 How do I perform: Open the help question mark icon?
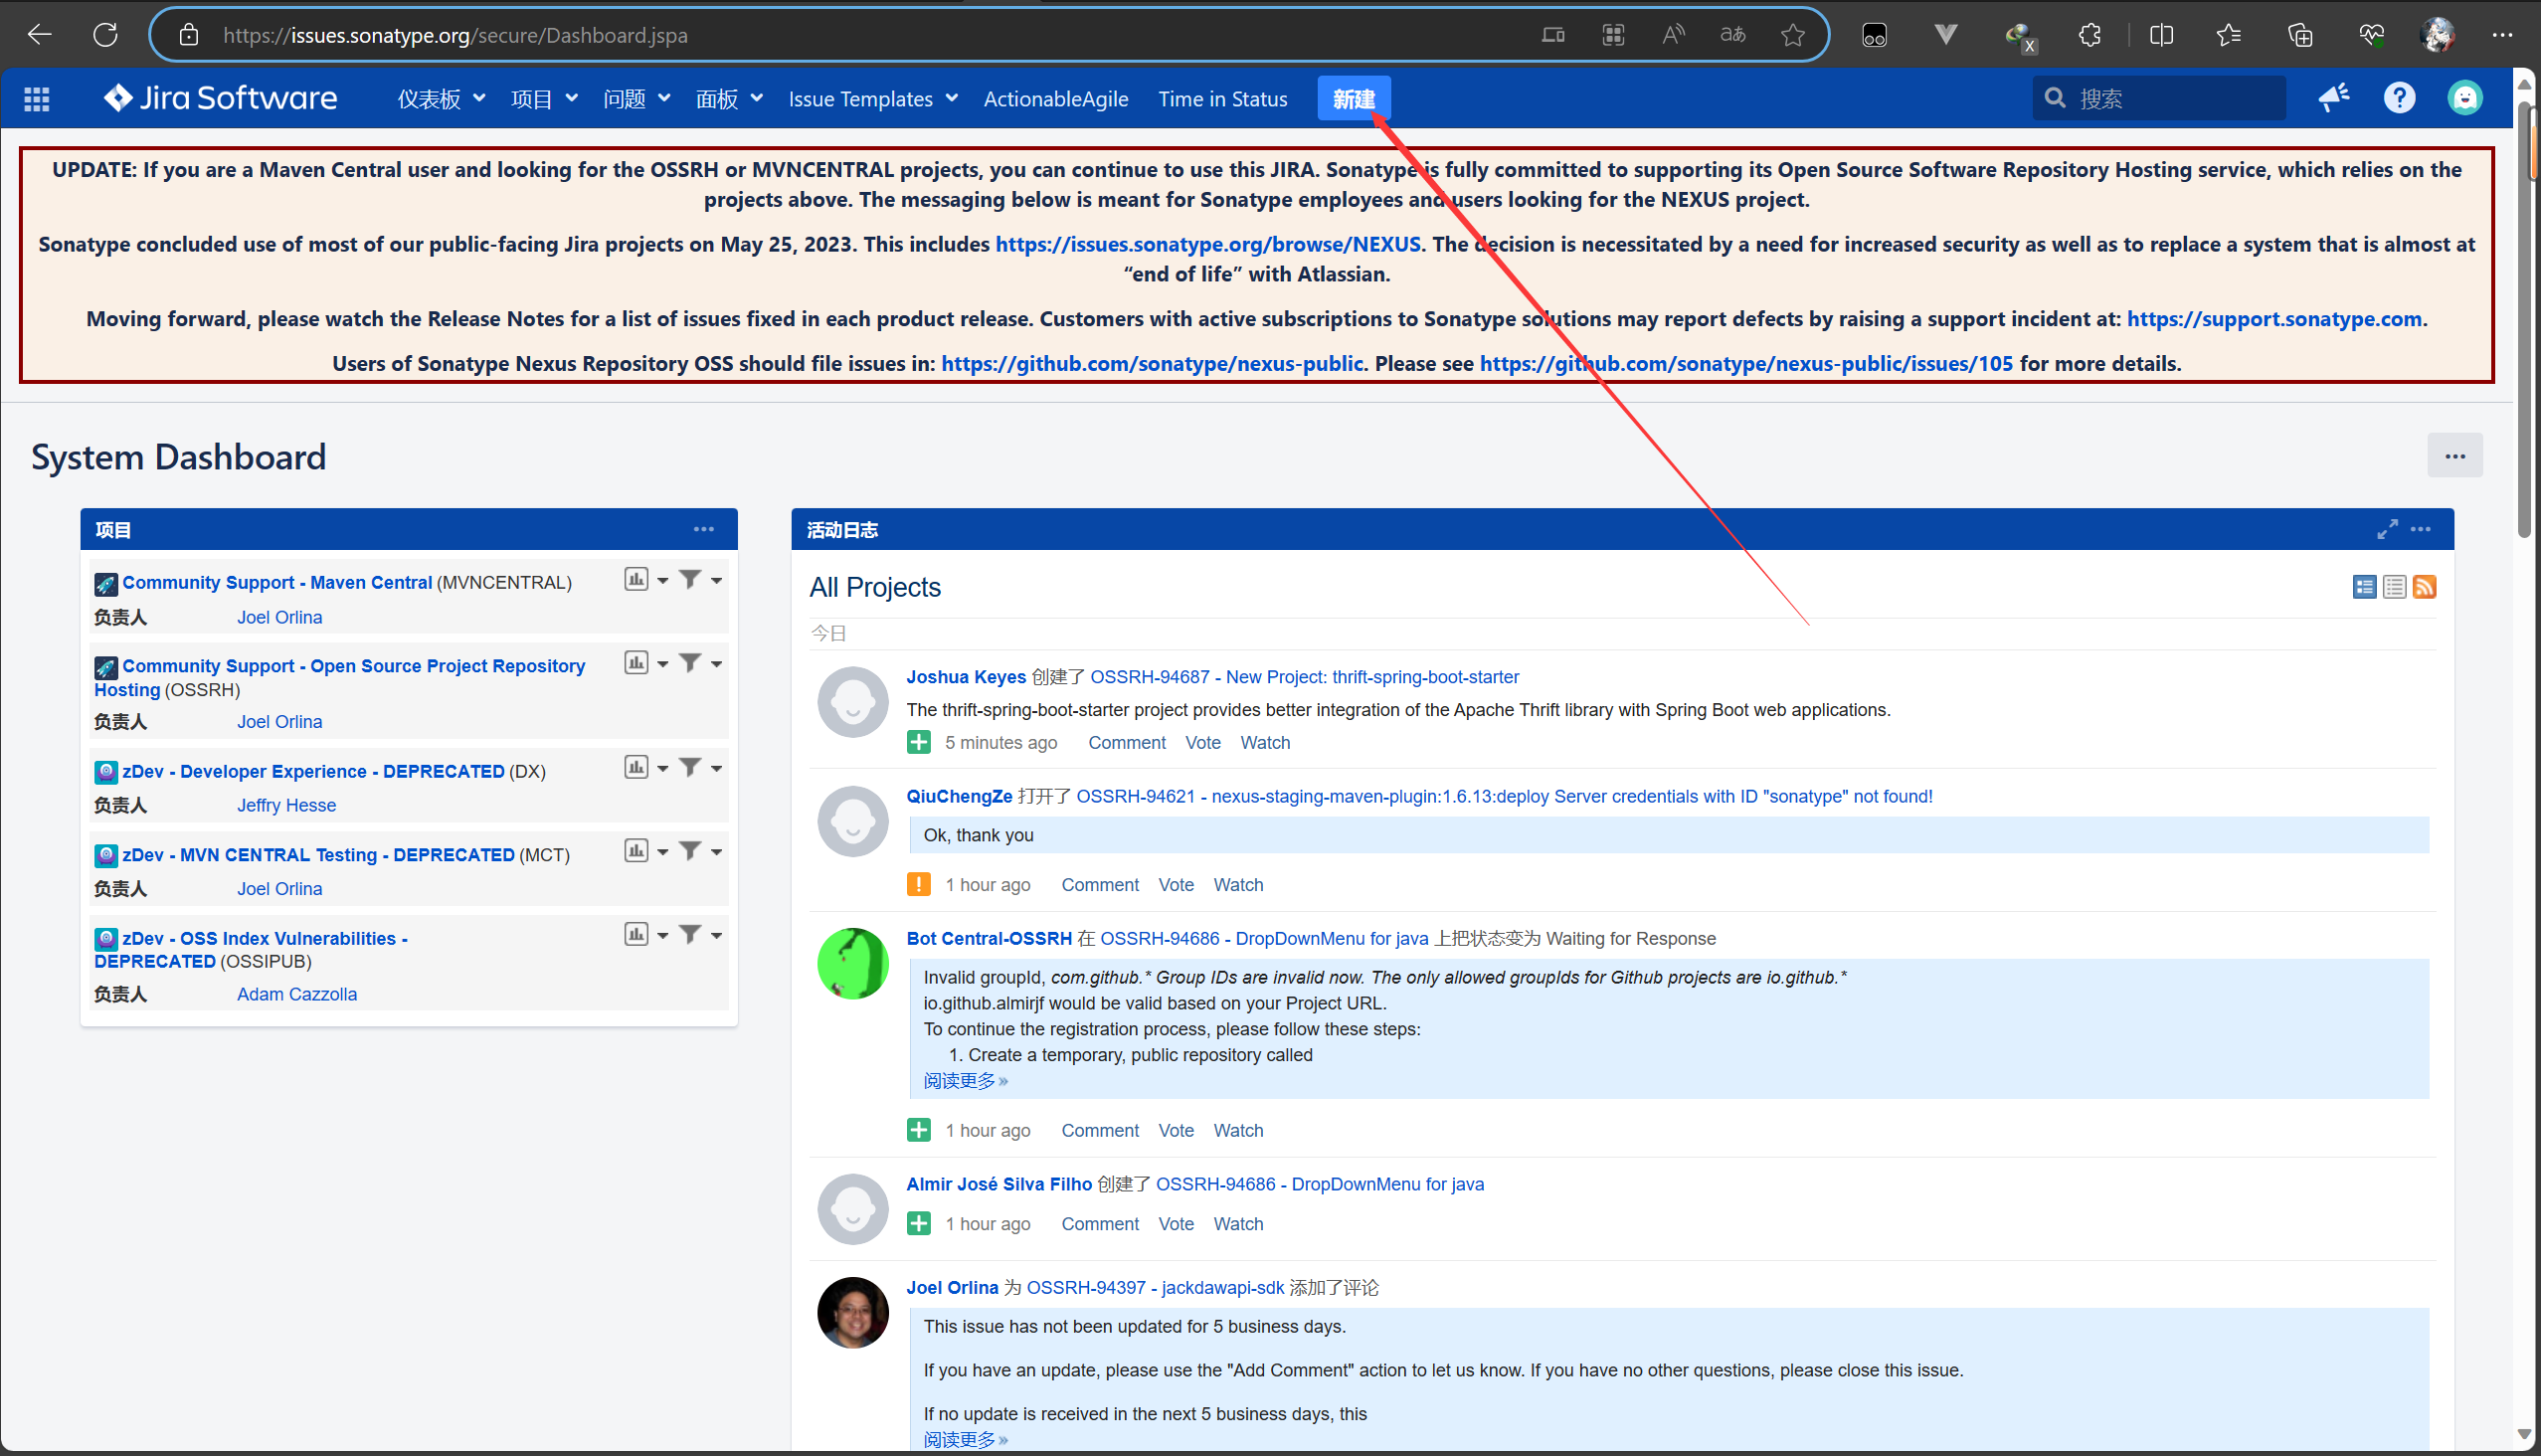click(2399, 98)
